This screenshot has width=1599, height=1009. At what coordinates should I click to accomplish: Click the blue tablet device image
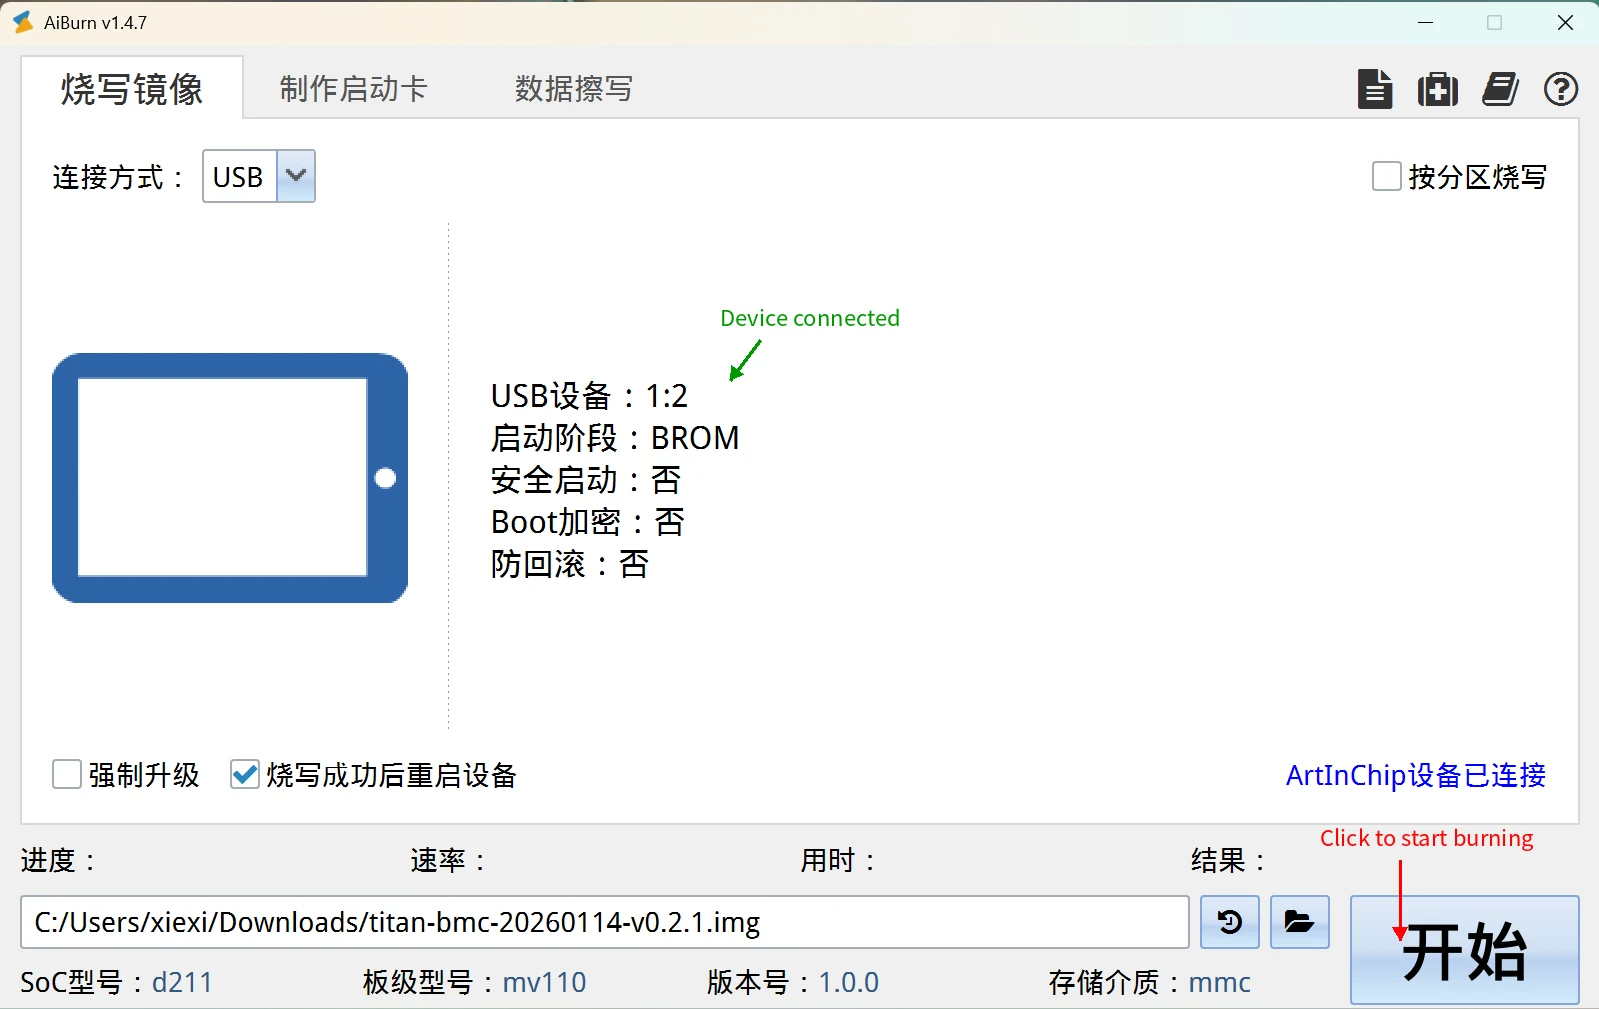click(229, 477)
